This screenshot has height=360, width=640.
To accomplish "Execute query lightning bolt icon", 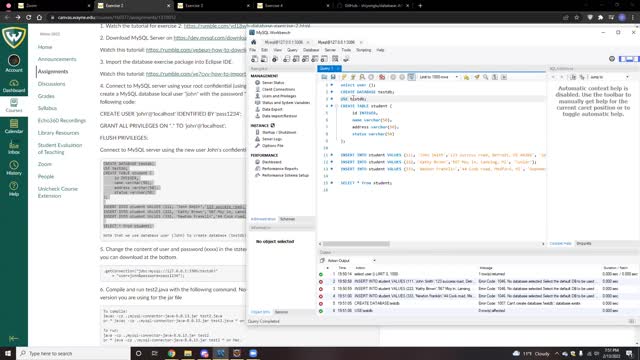I will 344,77.
